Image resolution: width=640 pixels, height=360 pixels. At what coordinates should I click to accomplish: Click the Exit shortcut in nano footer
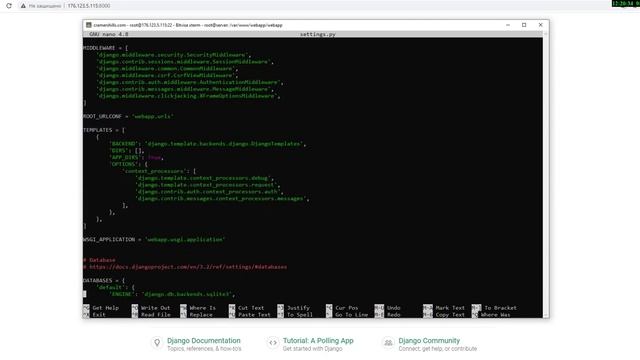coord(99,315)
